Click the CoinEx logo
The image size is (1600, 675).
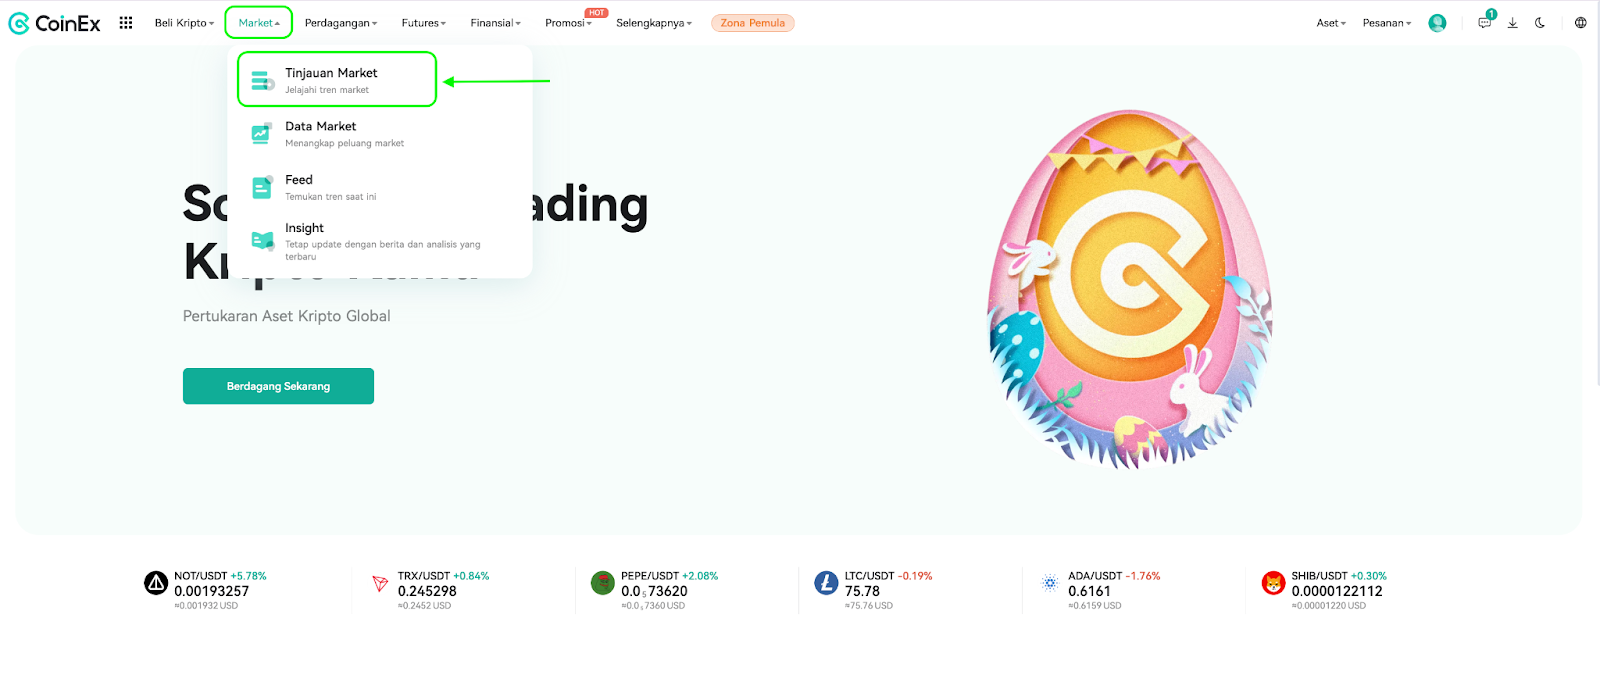pyautogui.click(x=54, y=23)
